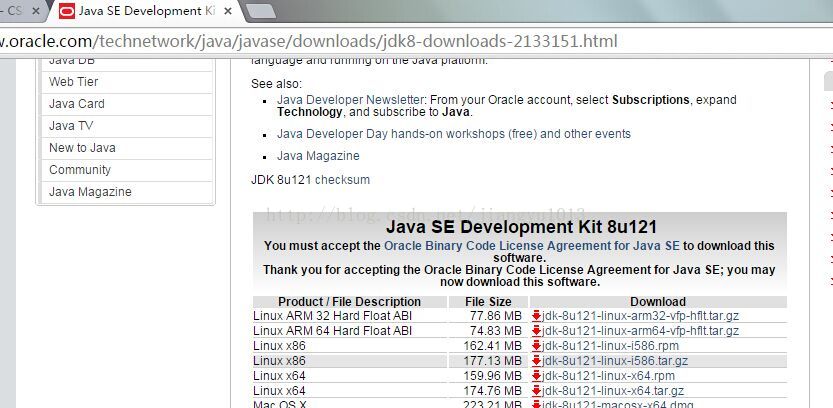The height and width of the screenshot is (408, 833).
Task: Click the File Size column header
Action: (x=488, y=302)
